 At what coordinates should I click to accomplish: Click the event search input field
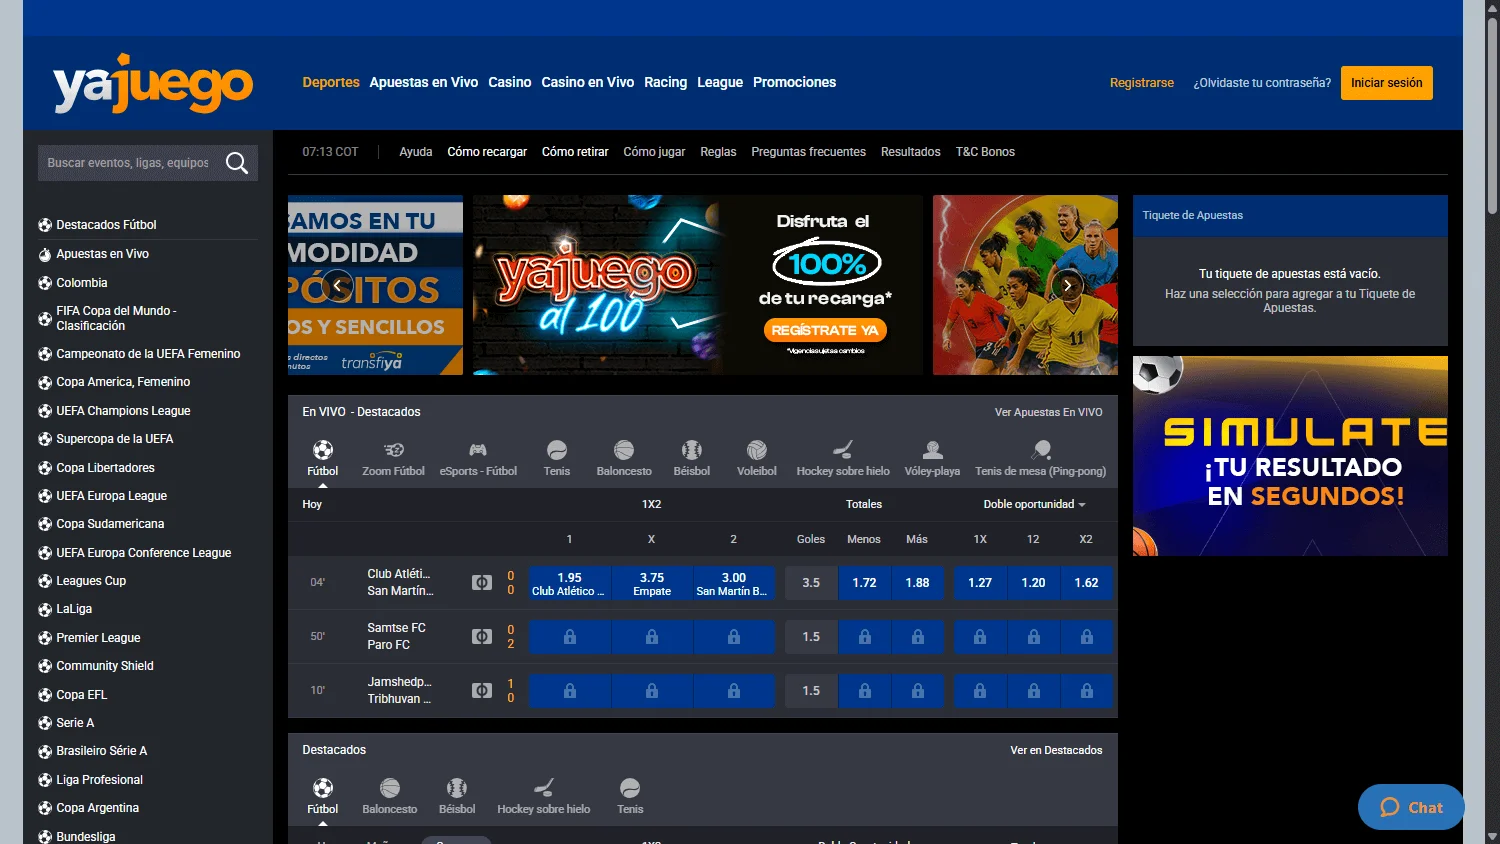130,162
